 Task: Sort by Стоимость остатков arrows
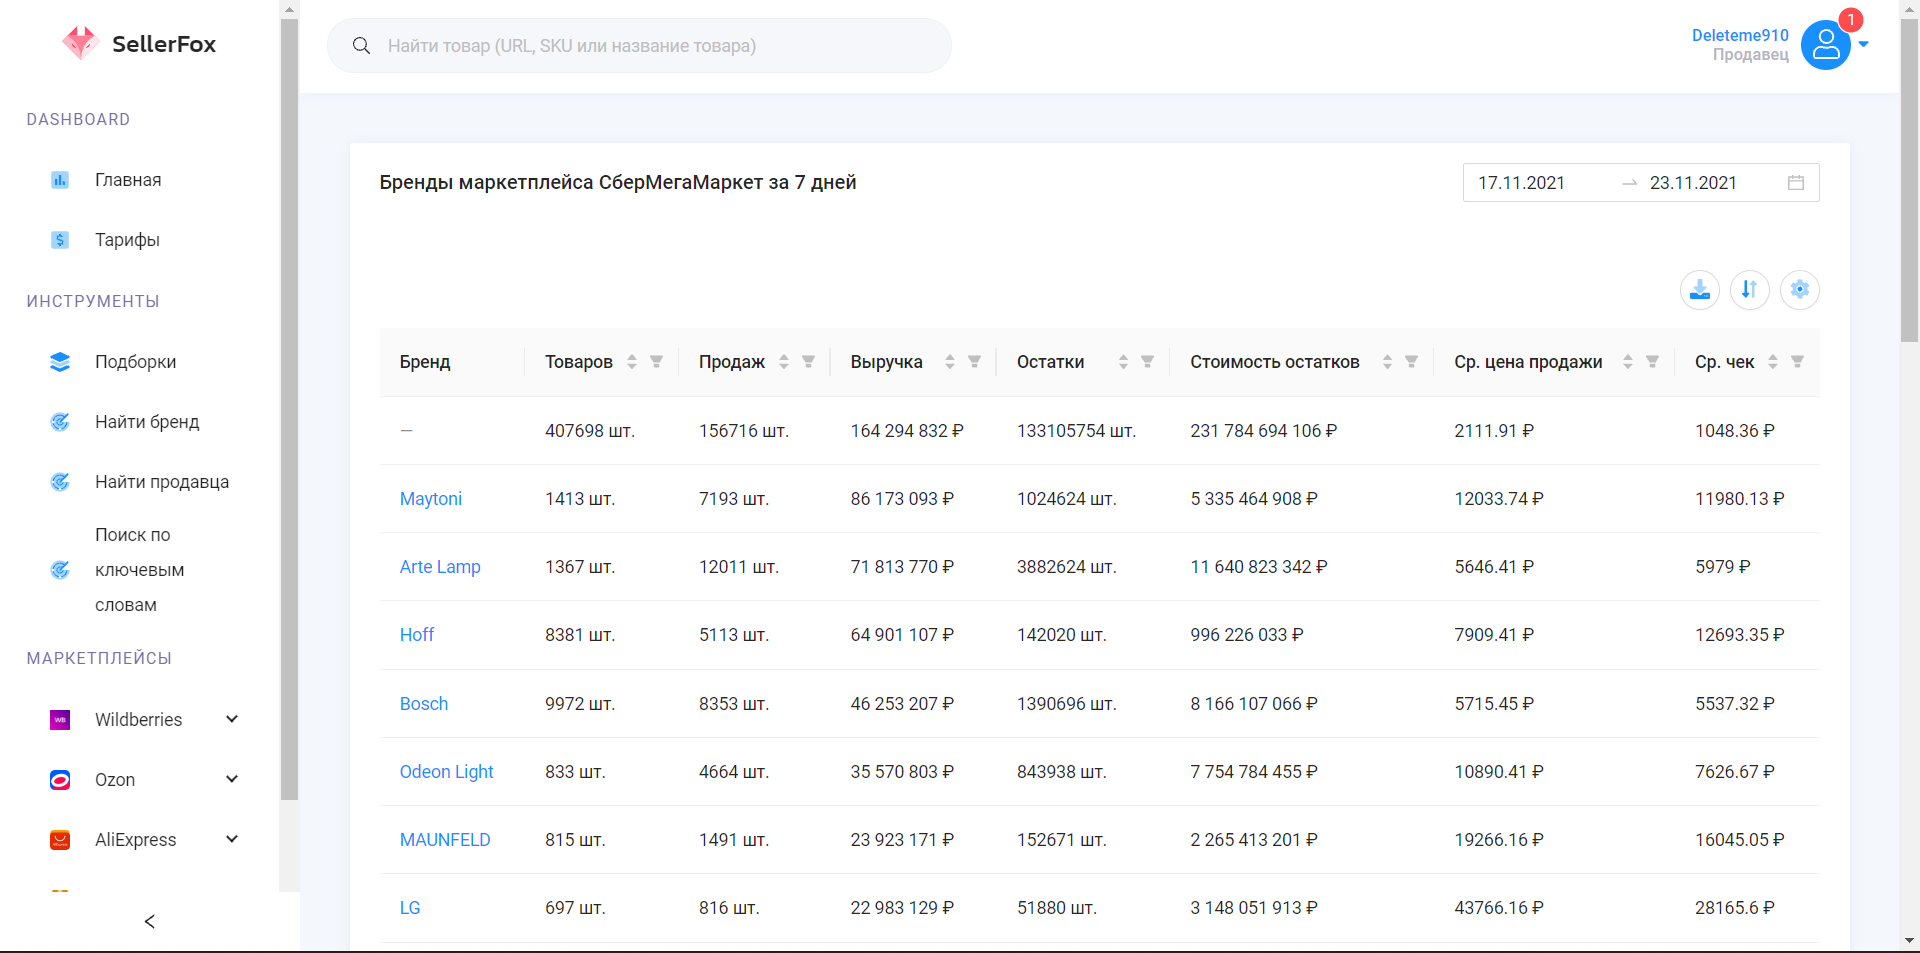coord(1387,362)
